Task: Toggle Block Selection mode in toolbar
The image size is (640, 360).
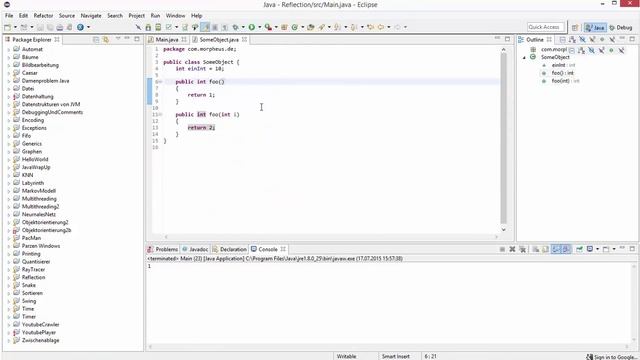Action: pos(215,27)
